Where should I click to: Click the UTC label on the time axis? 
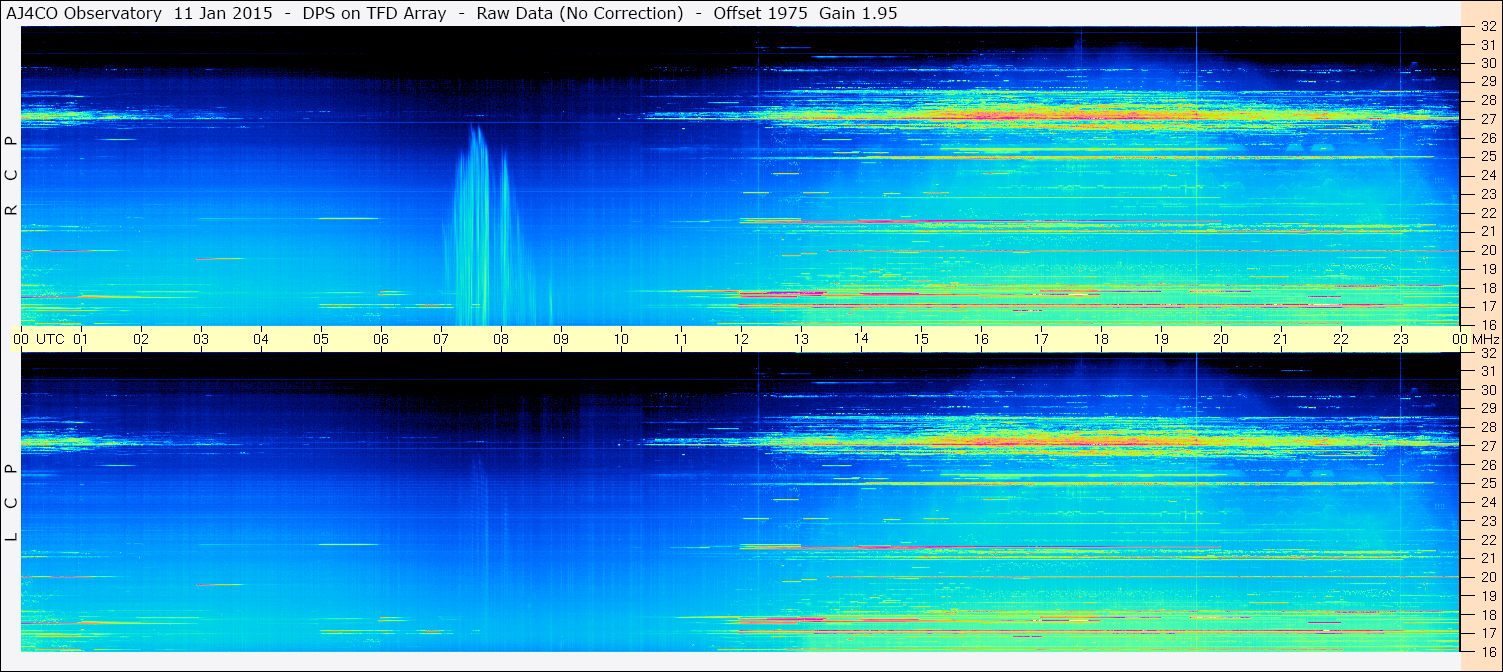click(50, 339)
